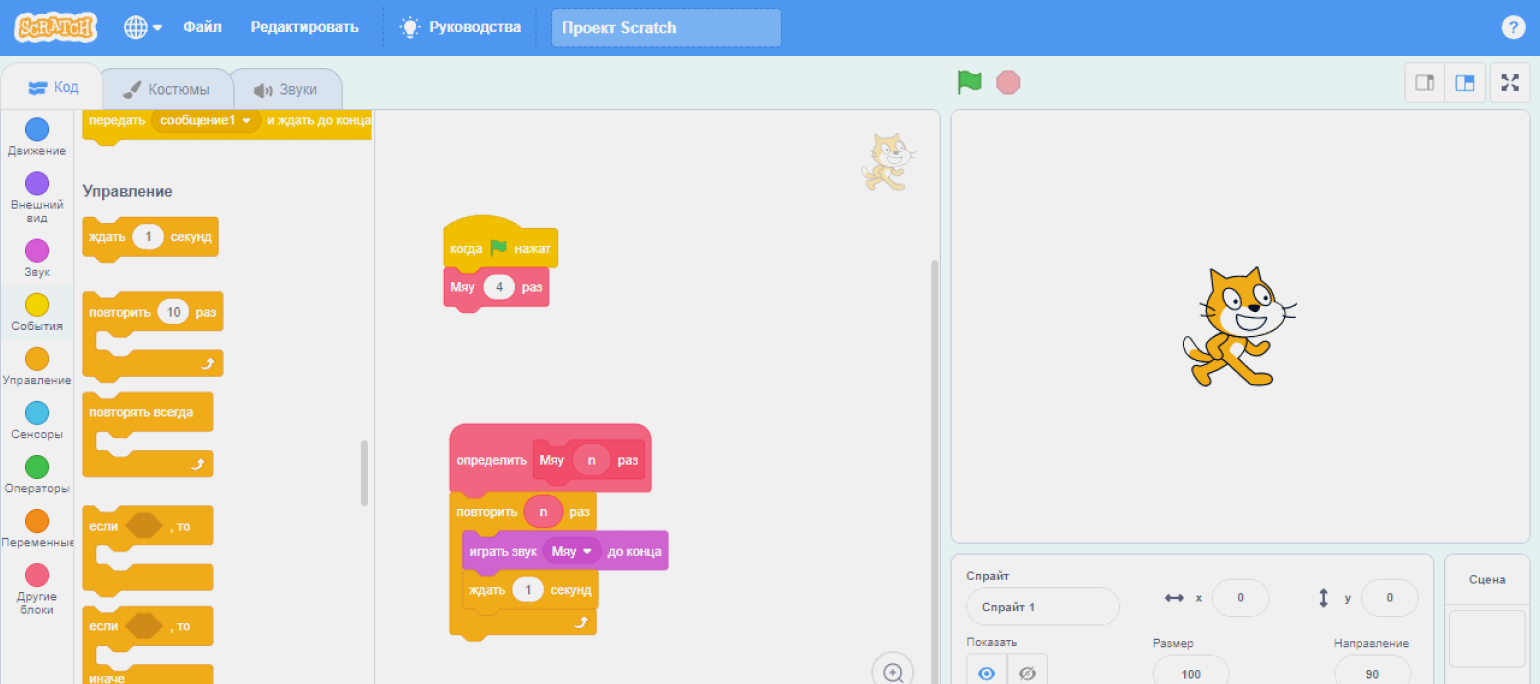Open the сообщение1 dropdown in the broadcast block
The height and width of the screenshot is (684, 1540).
pyautogui.click(x=206, y=120)
